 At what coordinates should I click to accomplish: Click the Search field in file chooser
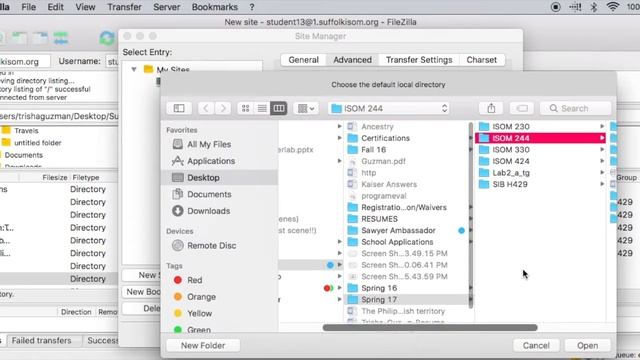click(576, 108)
